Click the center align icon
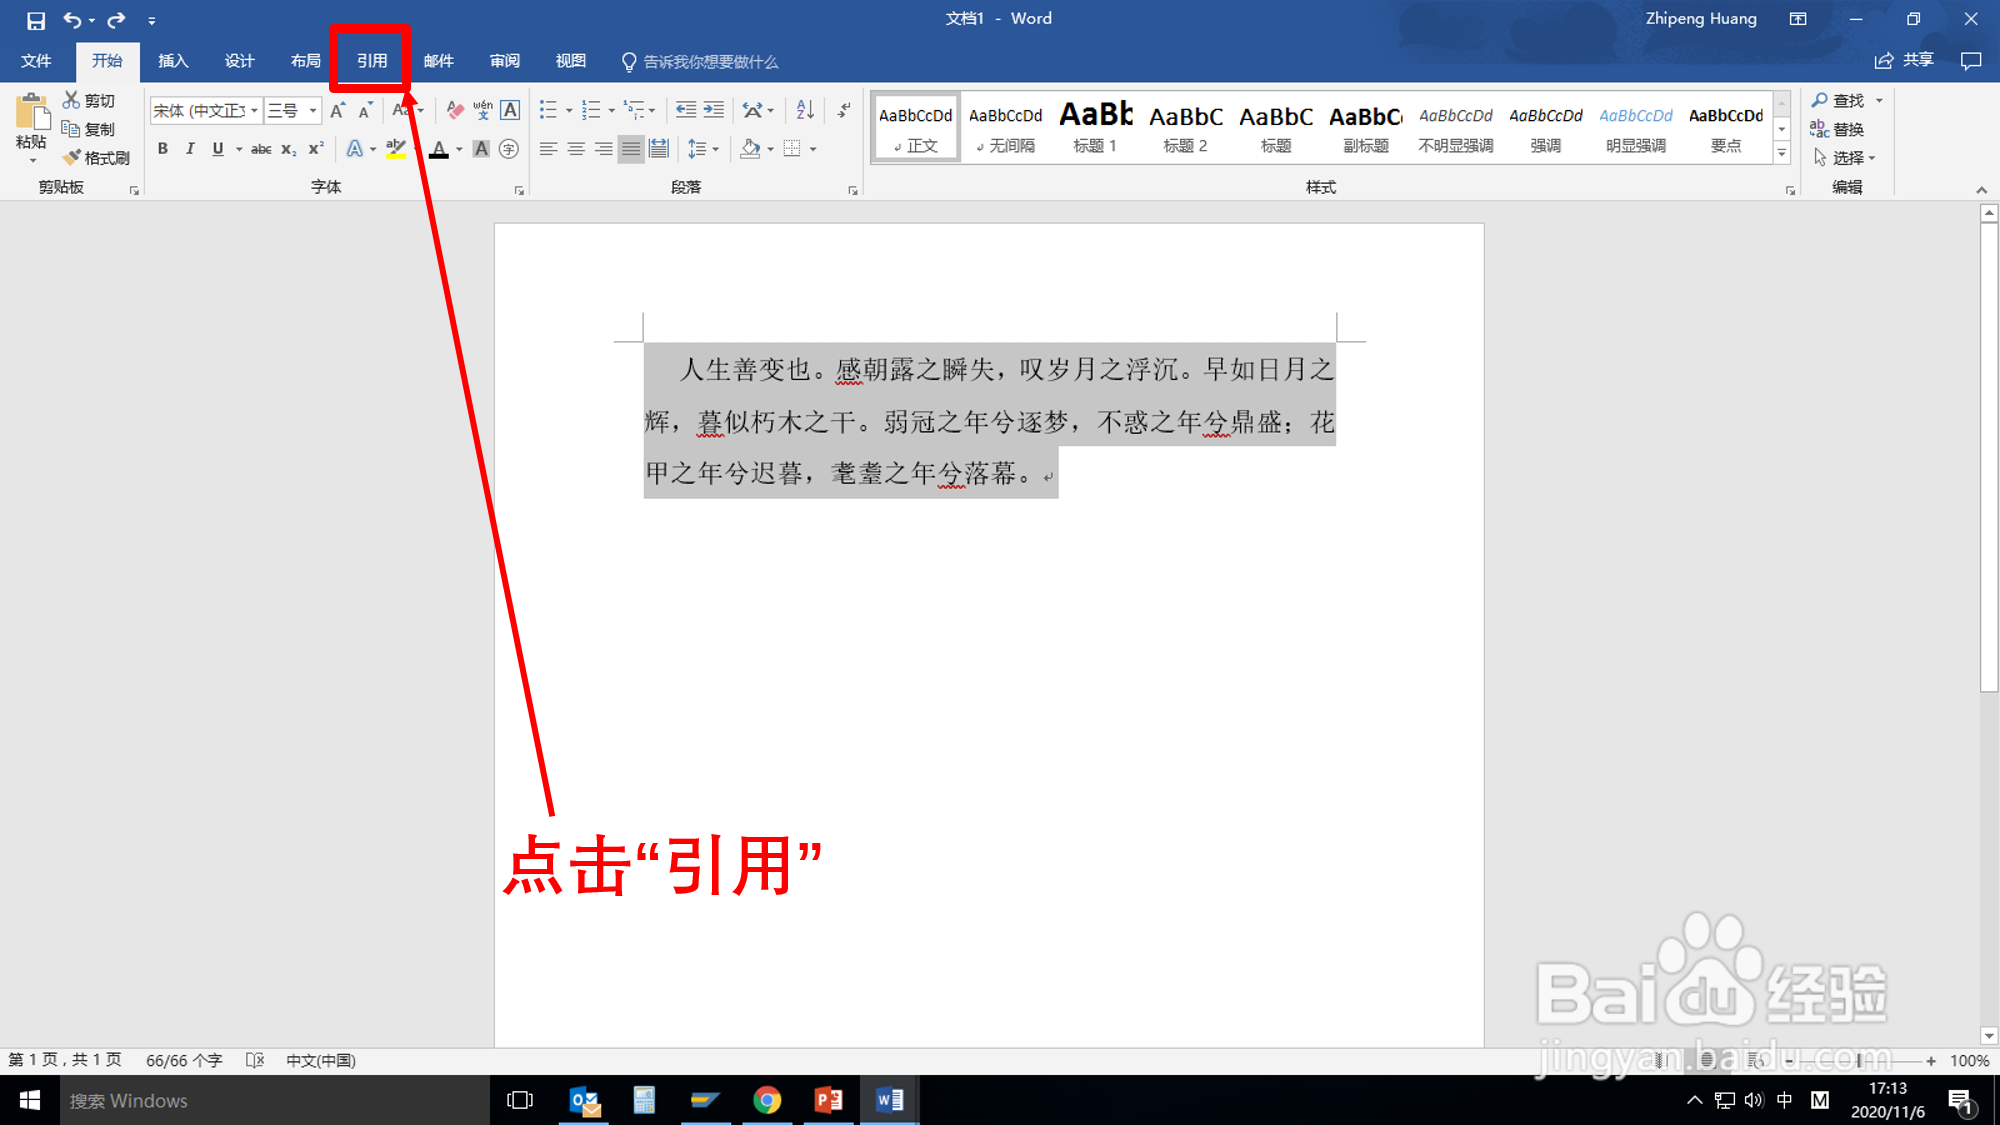Screen dimensions: 2000x1125 click(x=576, y=149)
